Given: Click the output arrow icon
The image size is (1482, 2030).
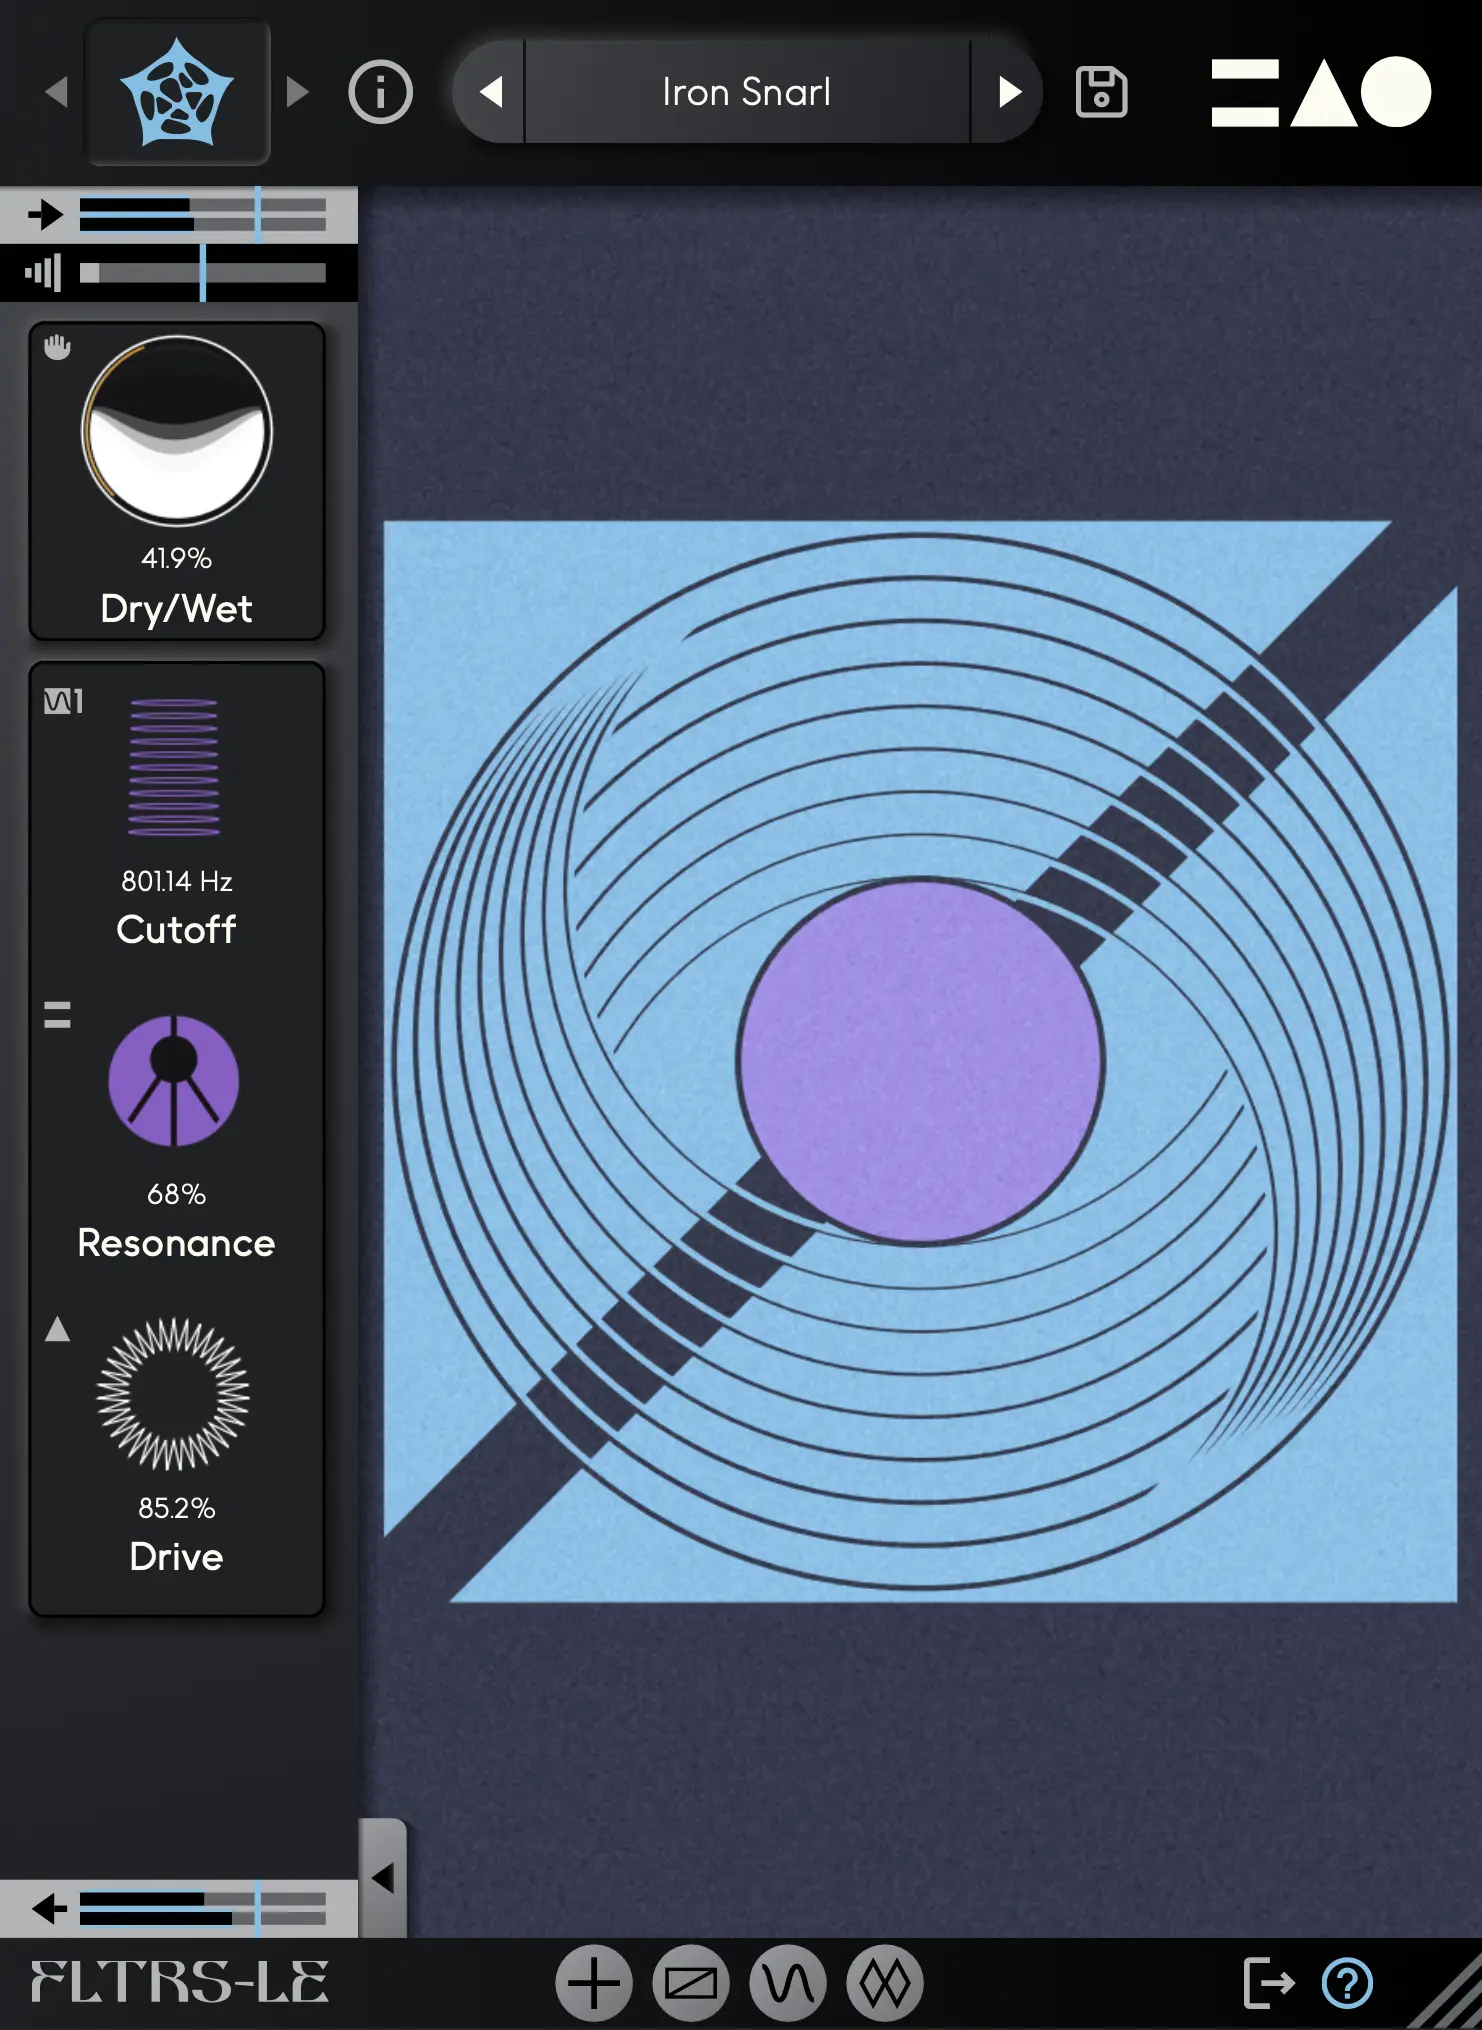Looking at the screenshot, I should click(x=49, y=1909).
